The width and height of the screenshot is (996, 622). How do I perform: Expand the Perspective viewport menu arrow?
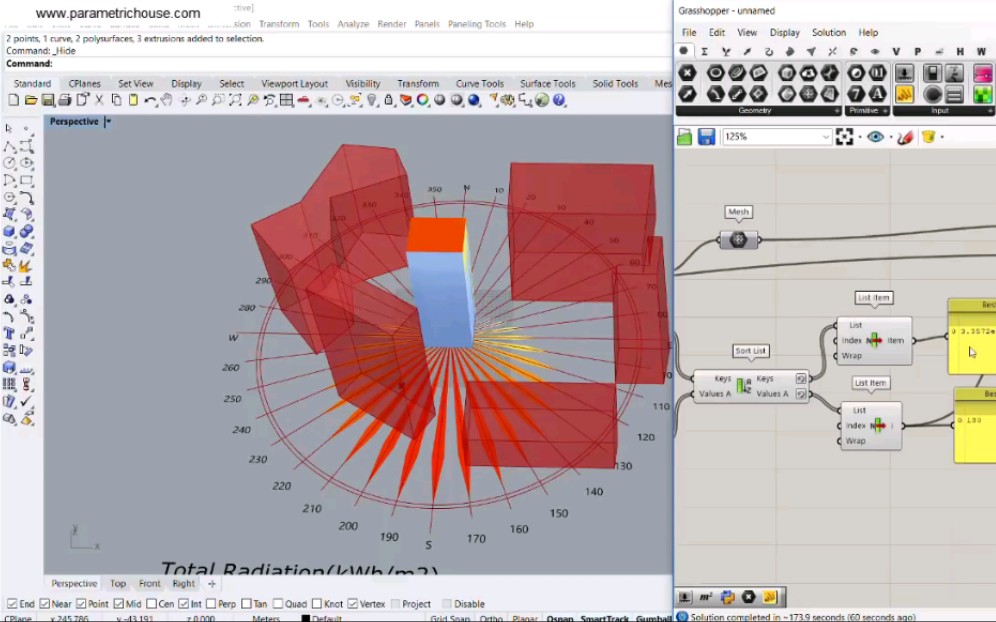pyautogui.click(x=108, y=122)
